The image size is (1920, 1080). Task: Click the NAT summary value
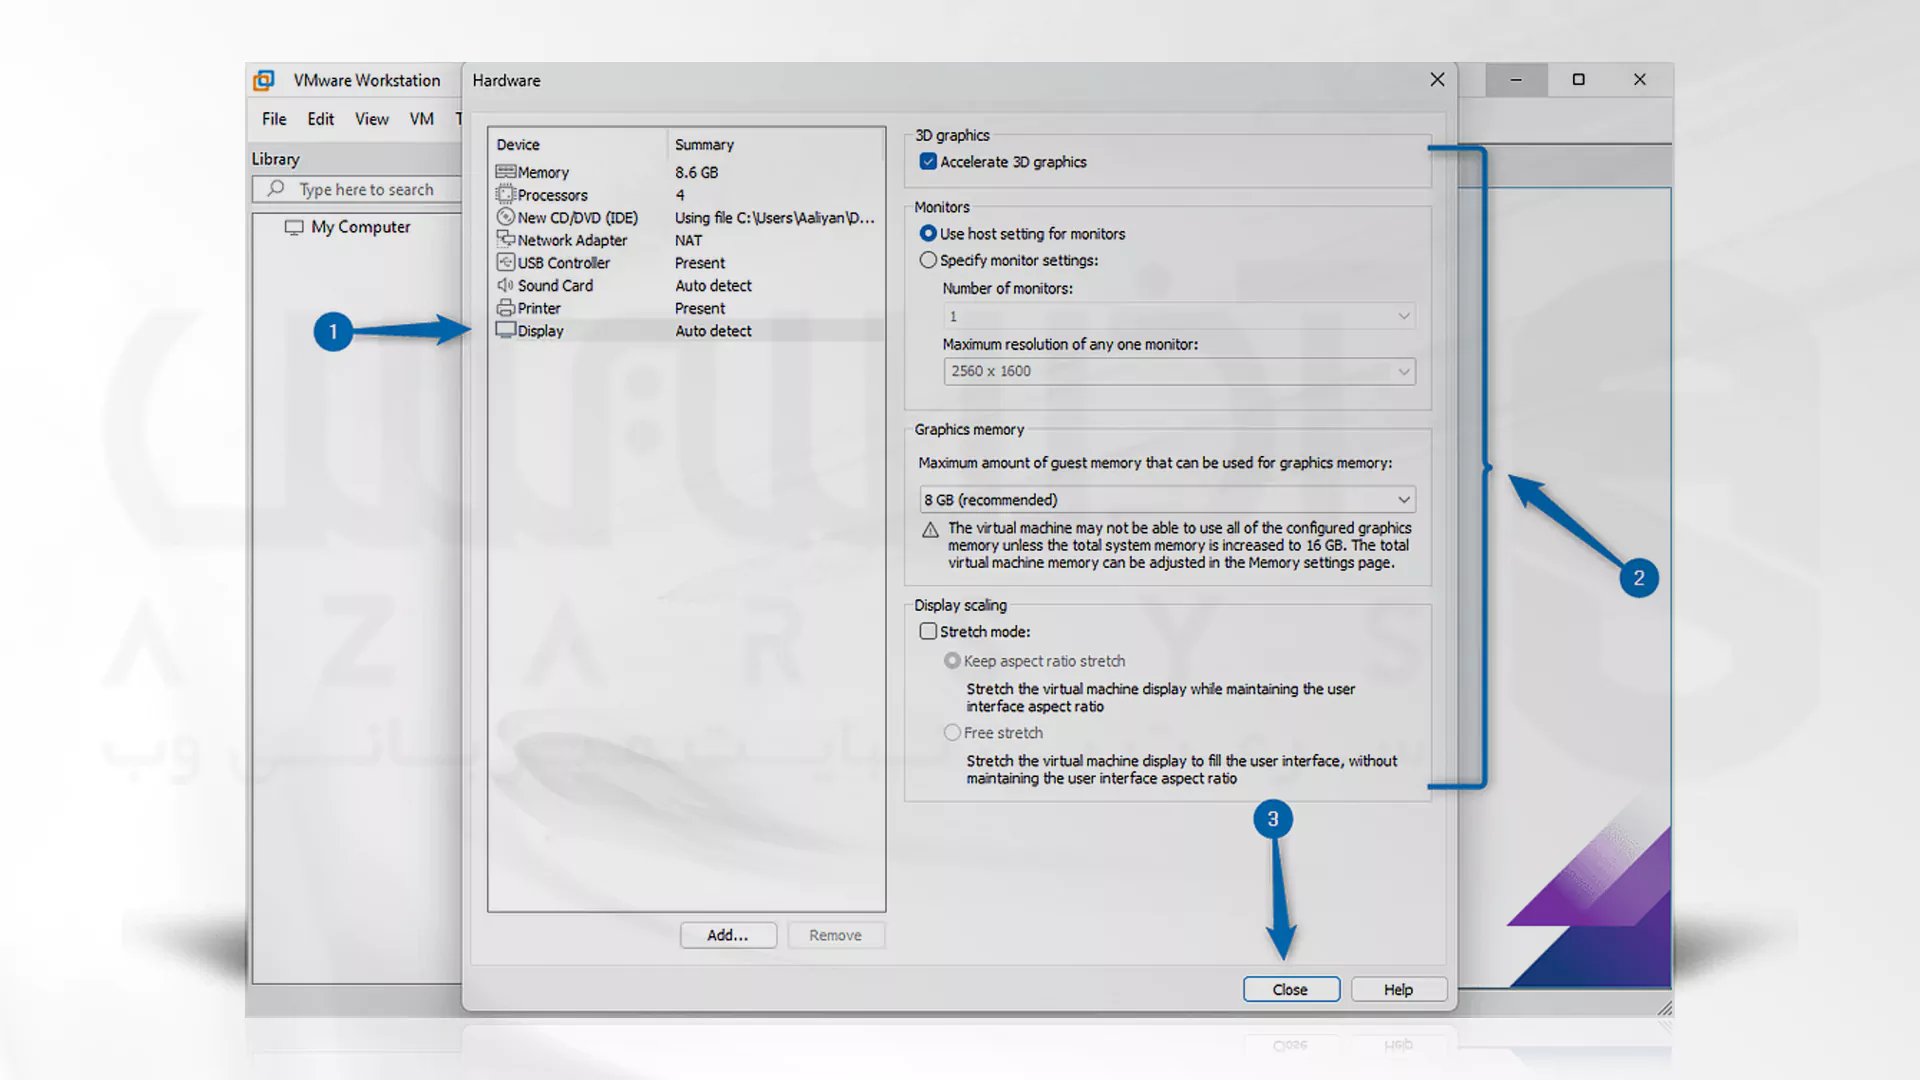pyautogui.click(x=688, y=240)
